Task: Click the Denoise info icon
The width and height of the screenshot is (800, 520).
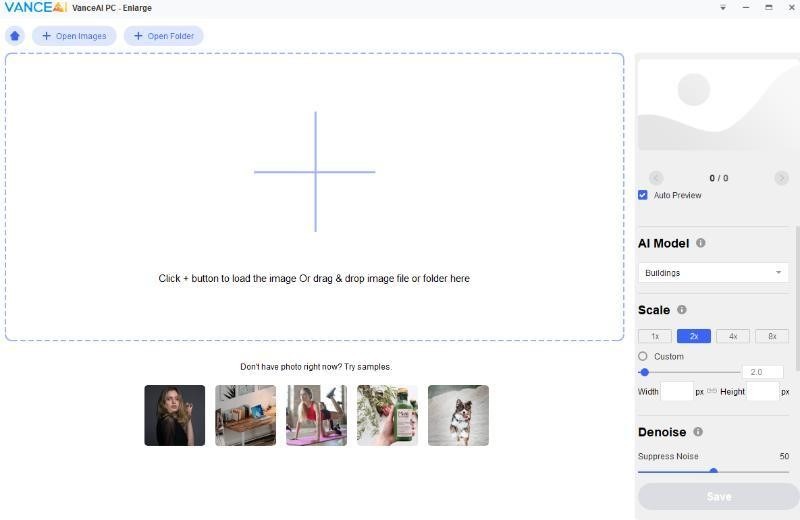Action: [698, 432]
